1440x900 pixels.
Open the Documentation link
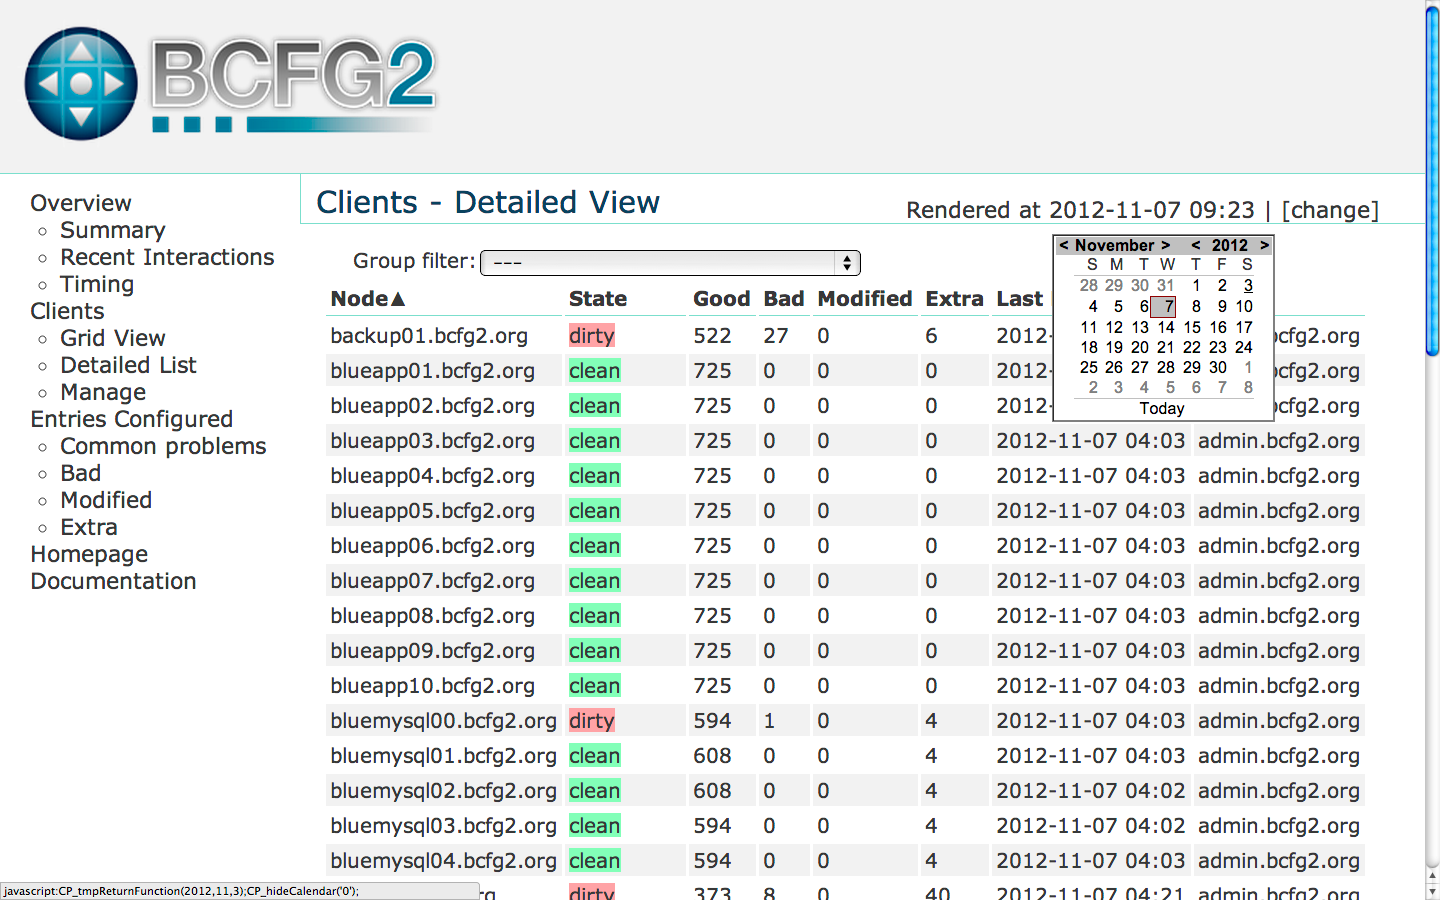(113, 581)
